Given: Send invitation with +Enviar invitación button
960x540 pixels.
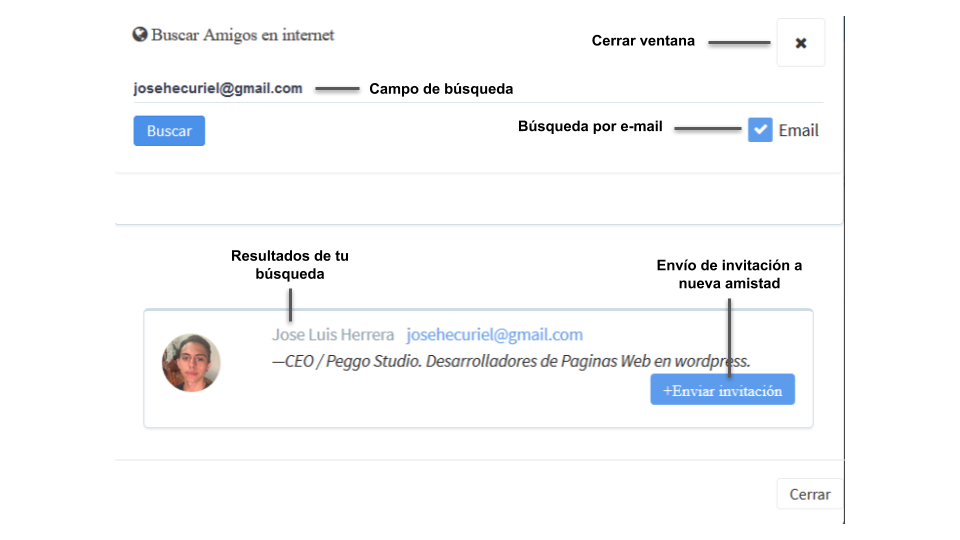Looking at the screenshot, I should tap(722, 390).
